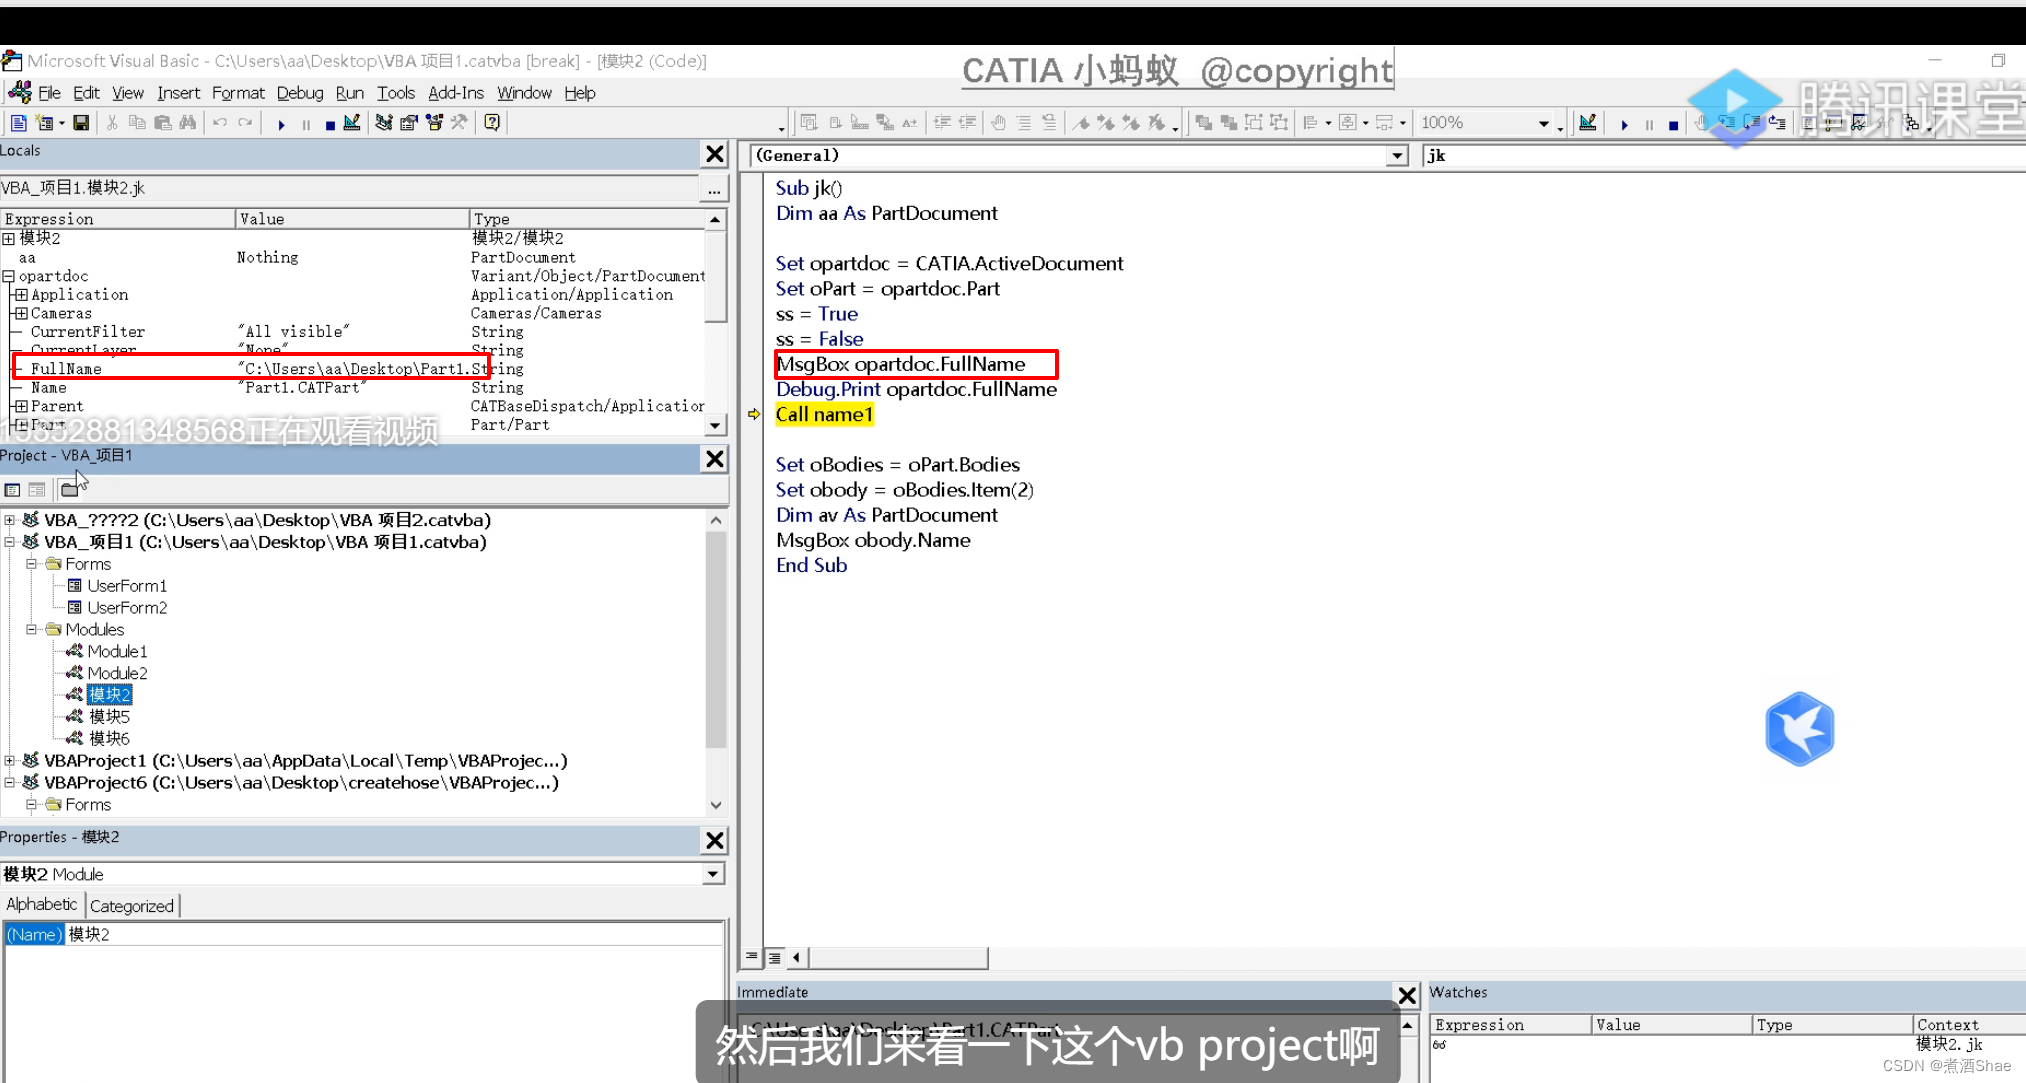Click Bring to Front icon in UserForm toolbar
The height and width of the screenshot is (1083, 2026).
point(1204,123)
